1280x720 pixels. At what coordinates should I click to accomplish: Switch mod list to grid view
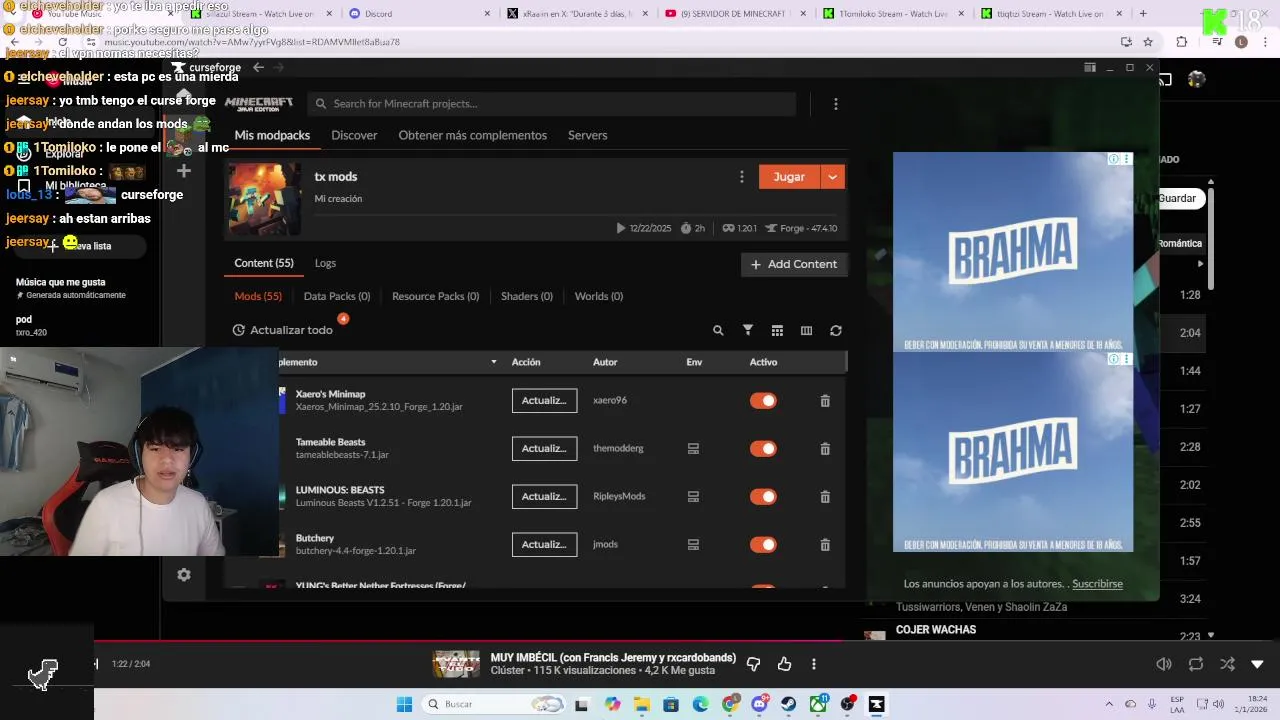(x=777, y=330)
